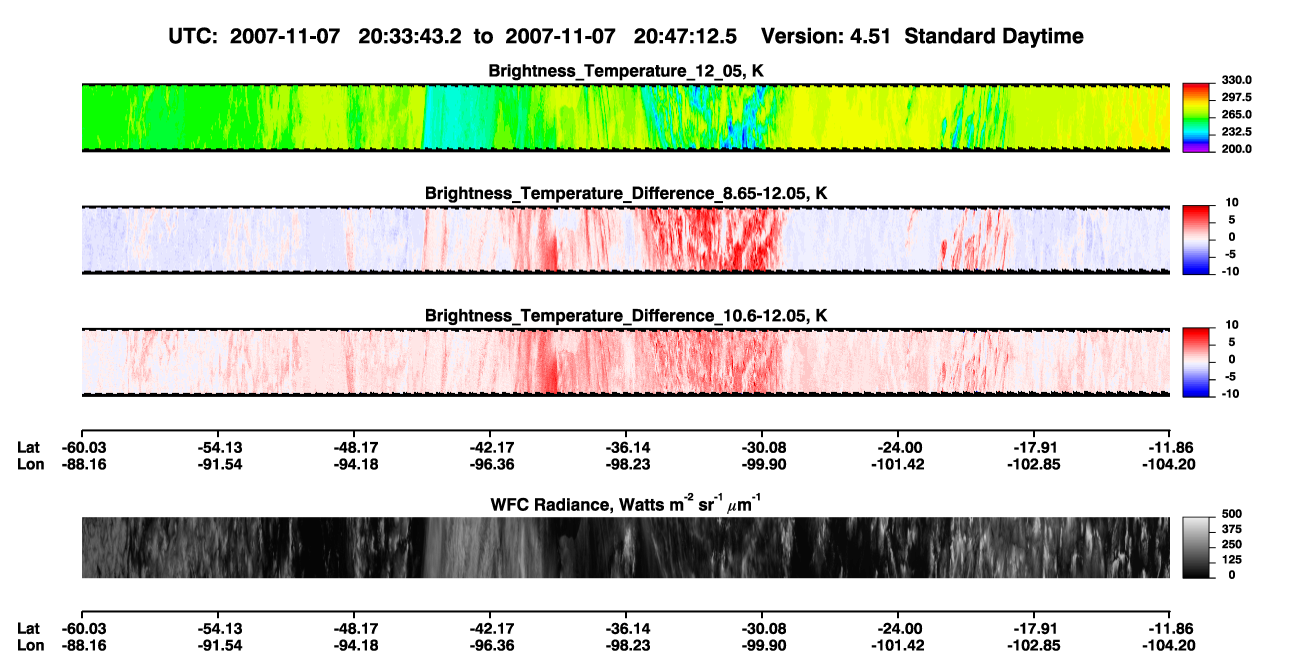Select the 'WFC Radiance, Watts m-2 sr-1 µm-1' title
The width and height of the screenshot is (1300, 667).
(626, 503)
